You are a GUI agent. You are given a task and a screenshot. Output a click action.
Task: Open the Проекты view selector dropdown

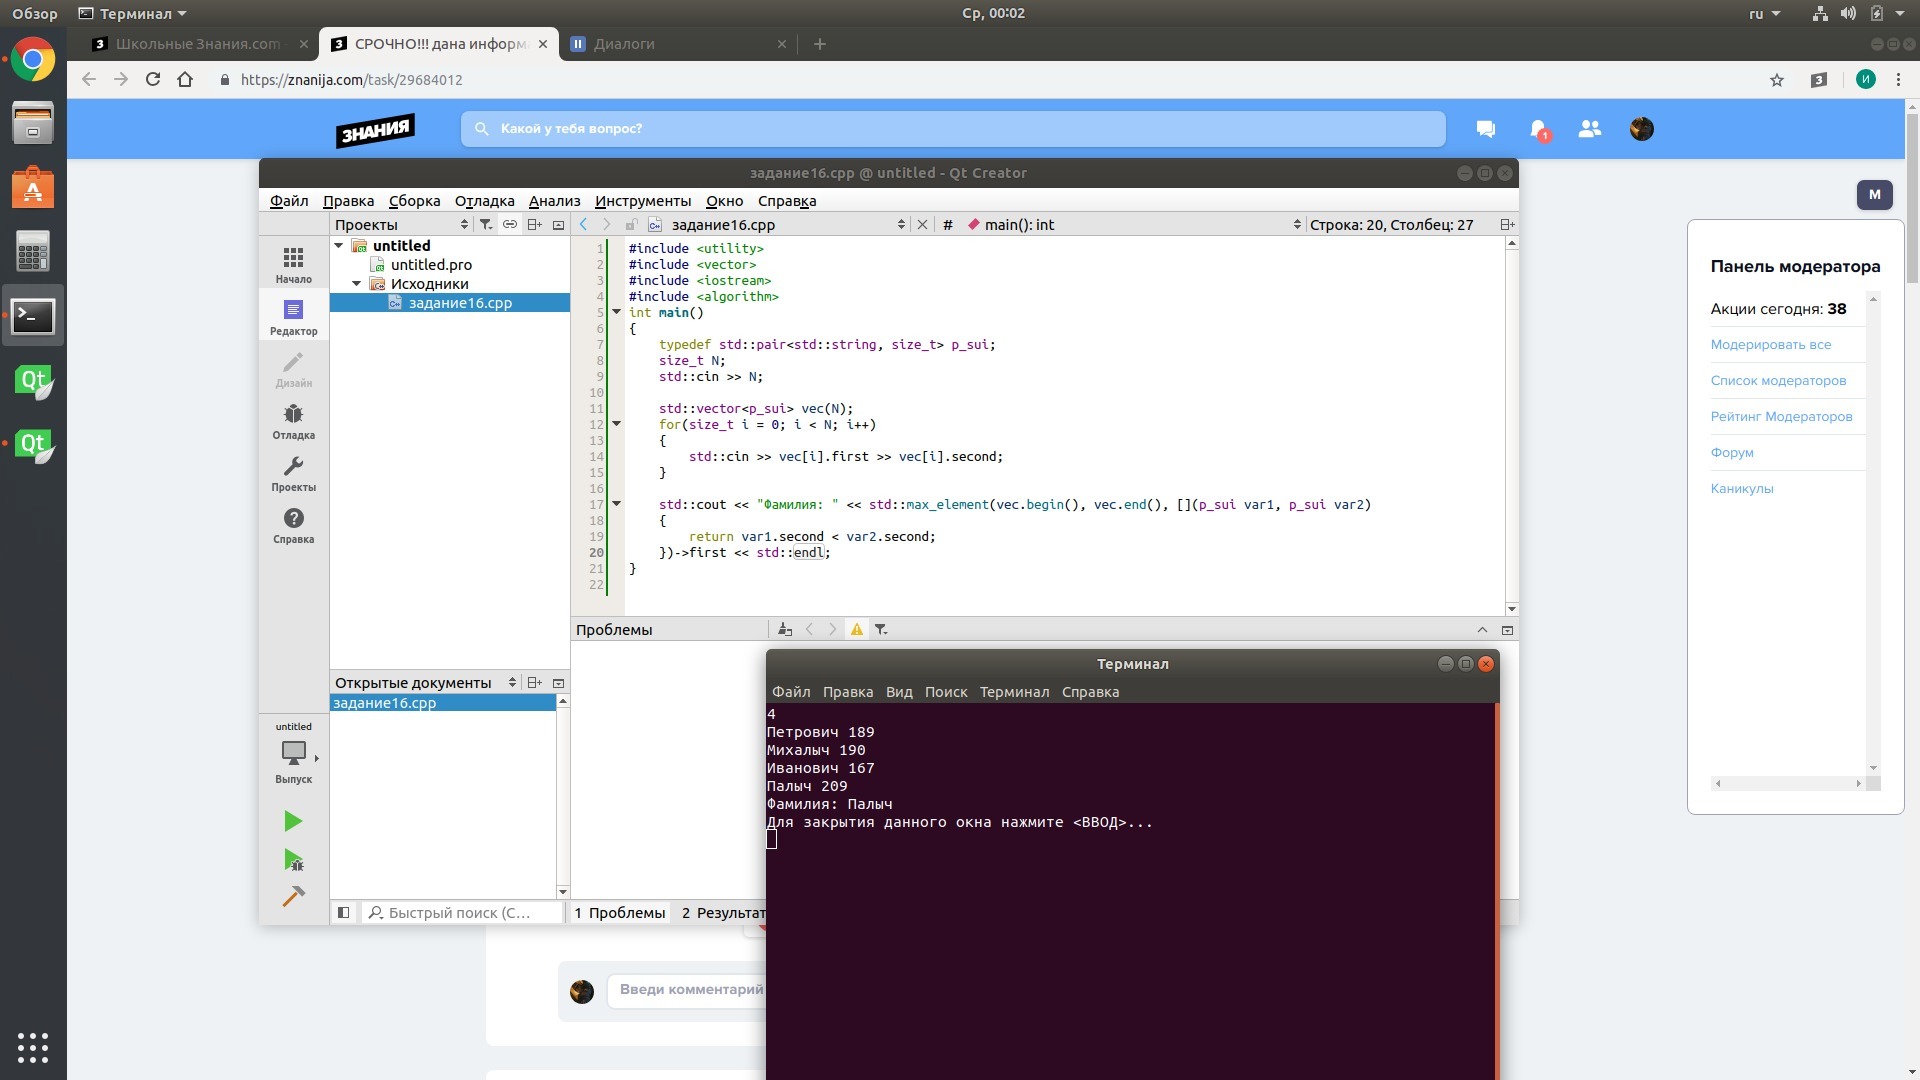400,225
